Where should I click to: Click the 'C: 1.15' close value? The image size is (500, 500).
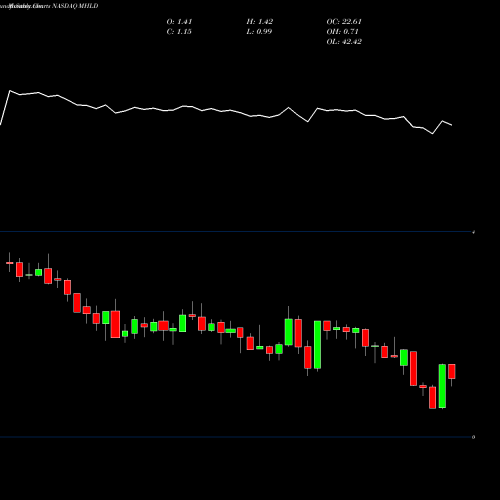(179, 32)
